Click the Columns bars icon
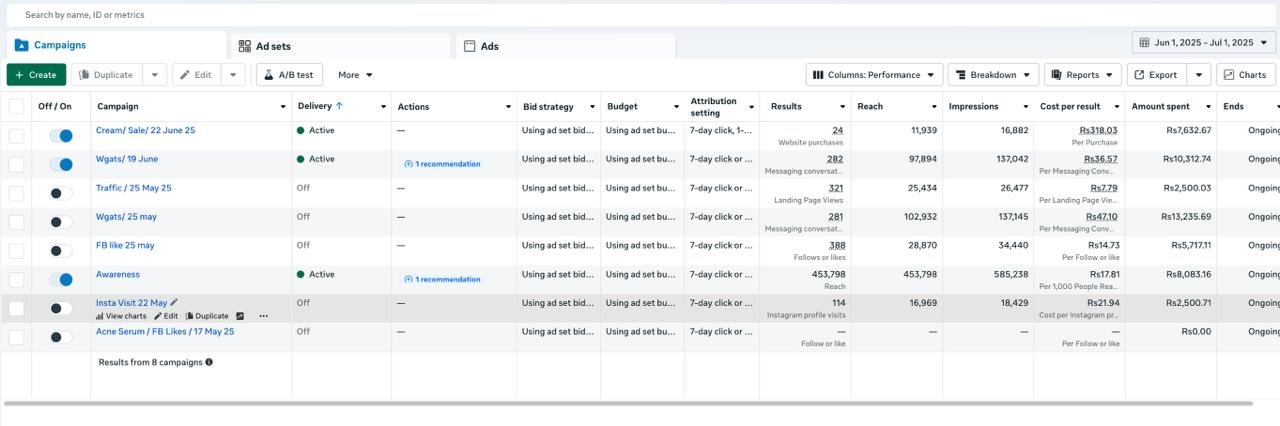 tap(818, 75)
